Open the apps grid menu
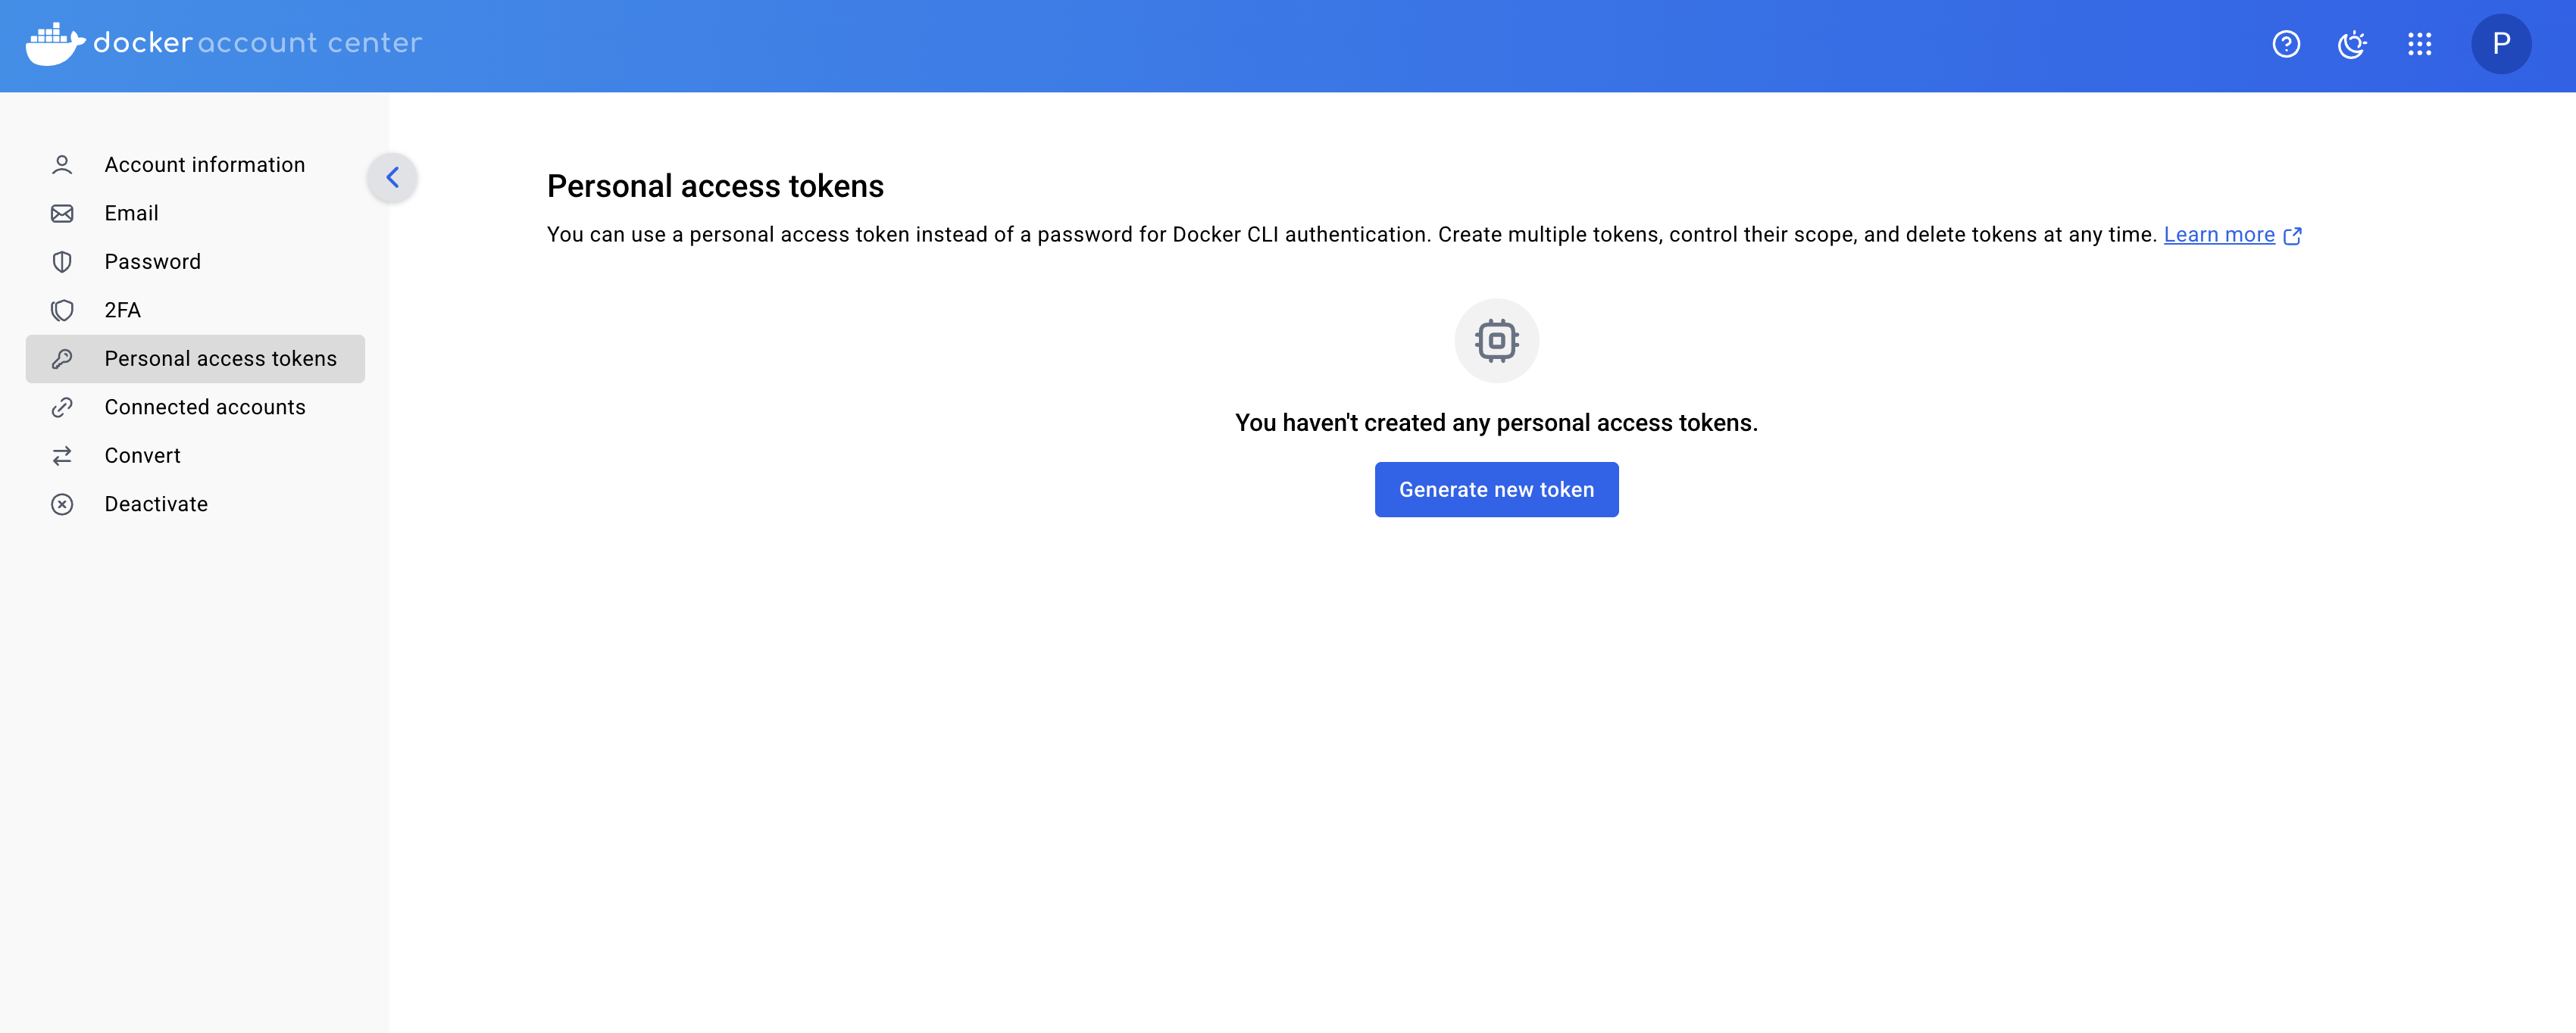2576x1033 pixels. click(2419, 44)
